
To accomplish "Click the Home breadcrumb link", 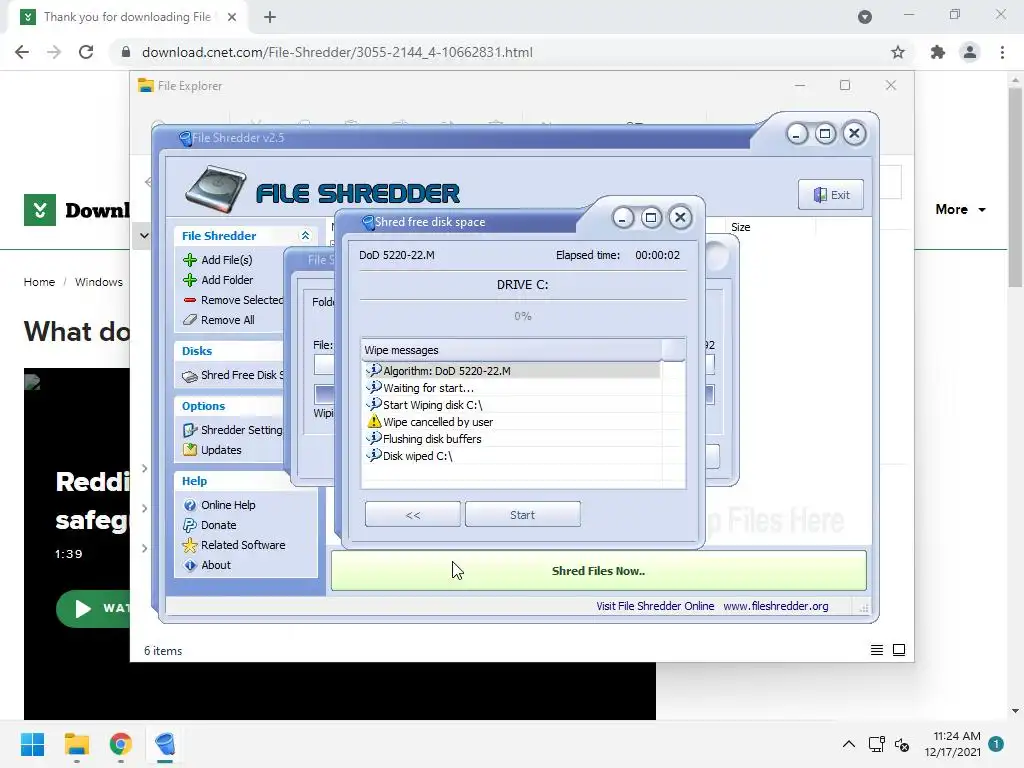I will [39, 282].
